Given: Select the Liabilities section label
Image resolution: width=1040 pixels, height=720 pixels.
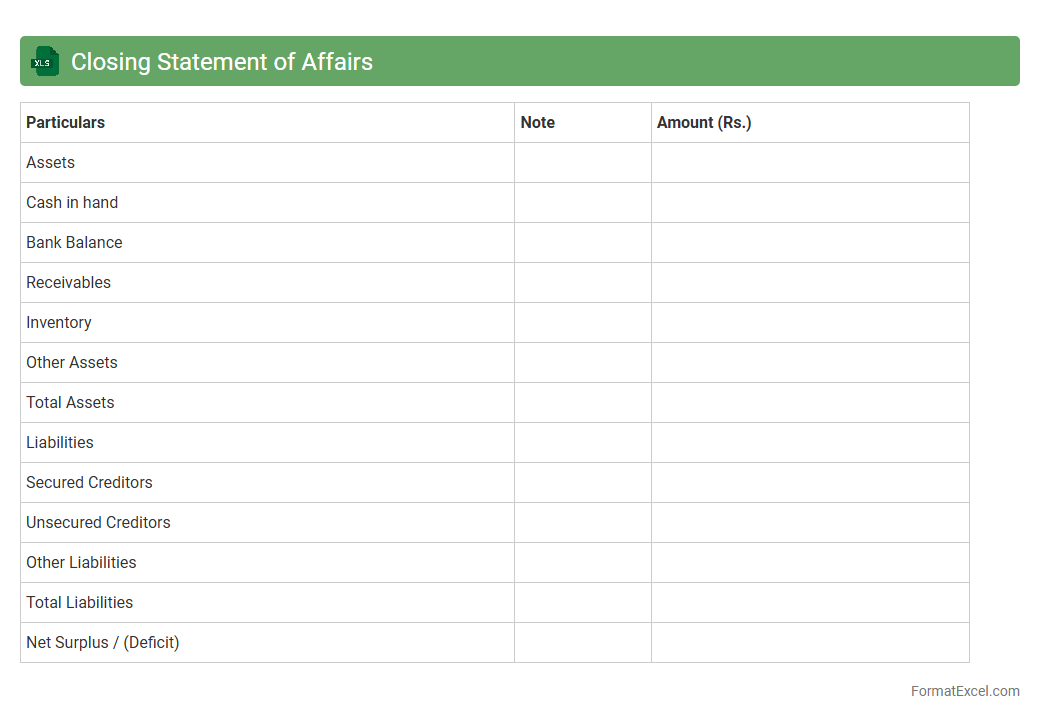Looking at the screenshot, I should [60, 443].
